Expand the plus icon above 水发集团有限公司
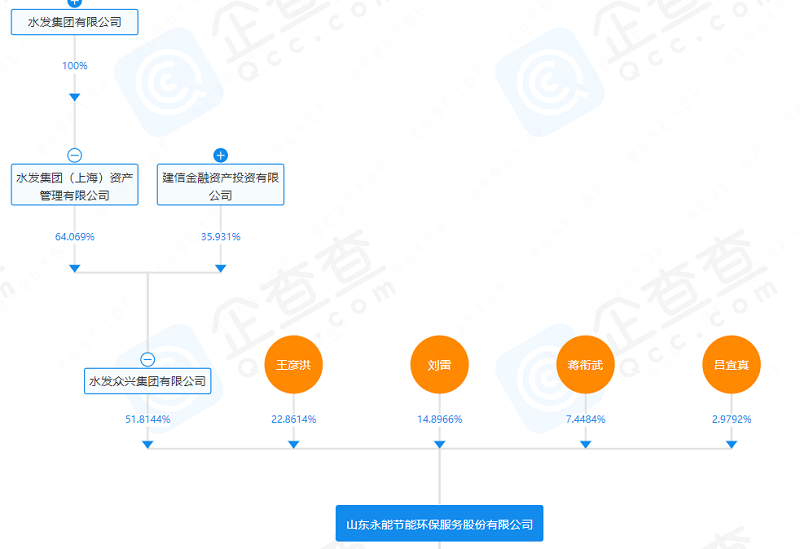This screenshot has height=549, width=800. 74,3
